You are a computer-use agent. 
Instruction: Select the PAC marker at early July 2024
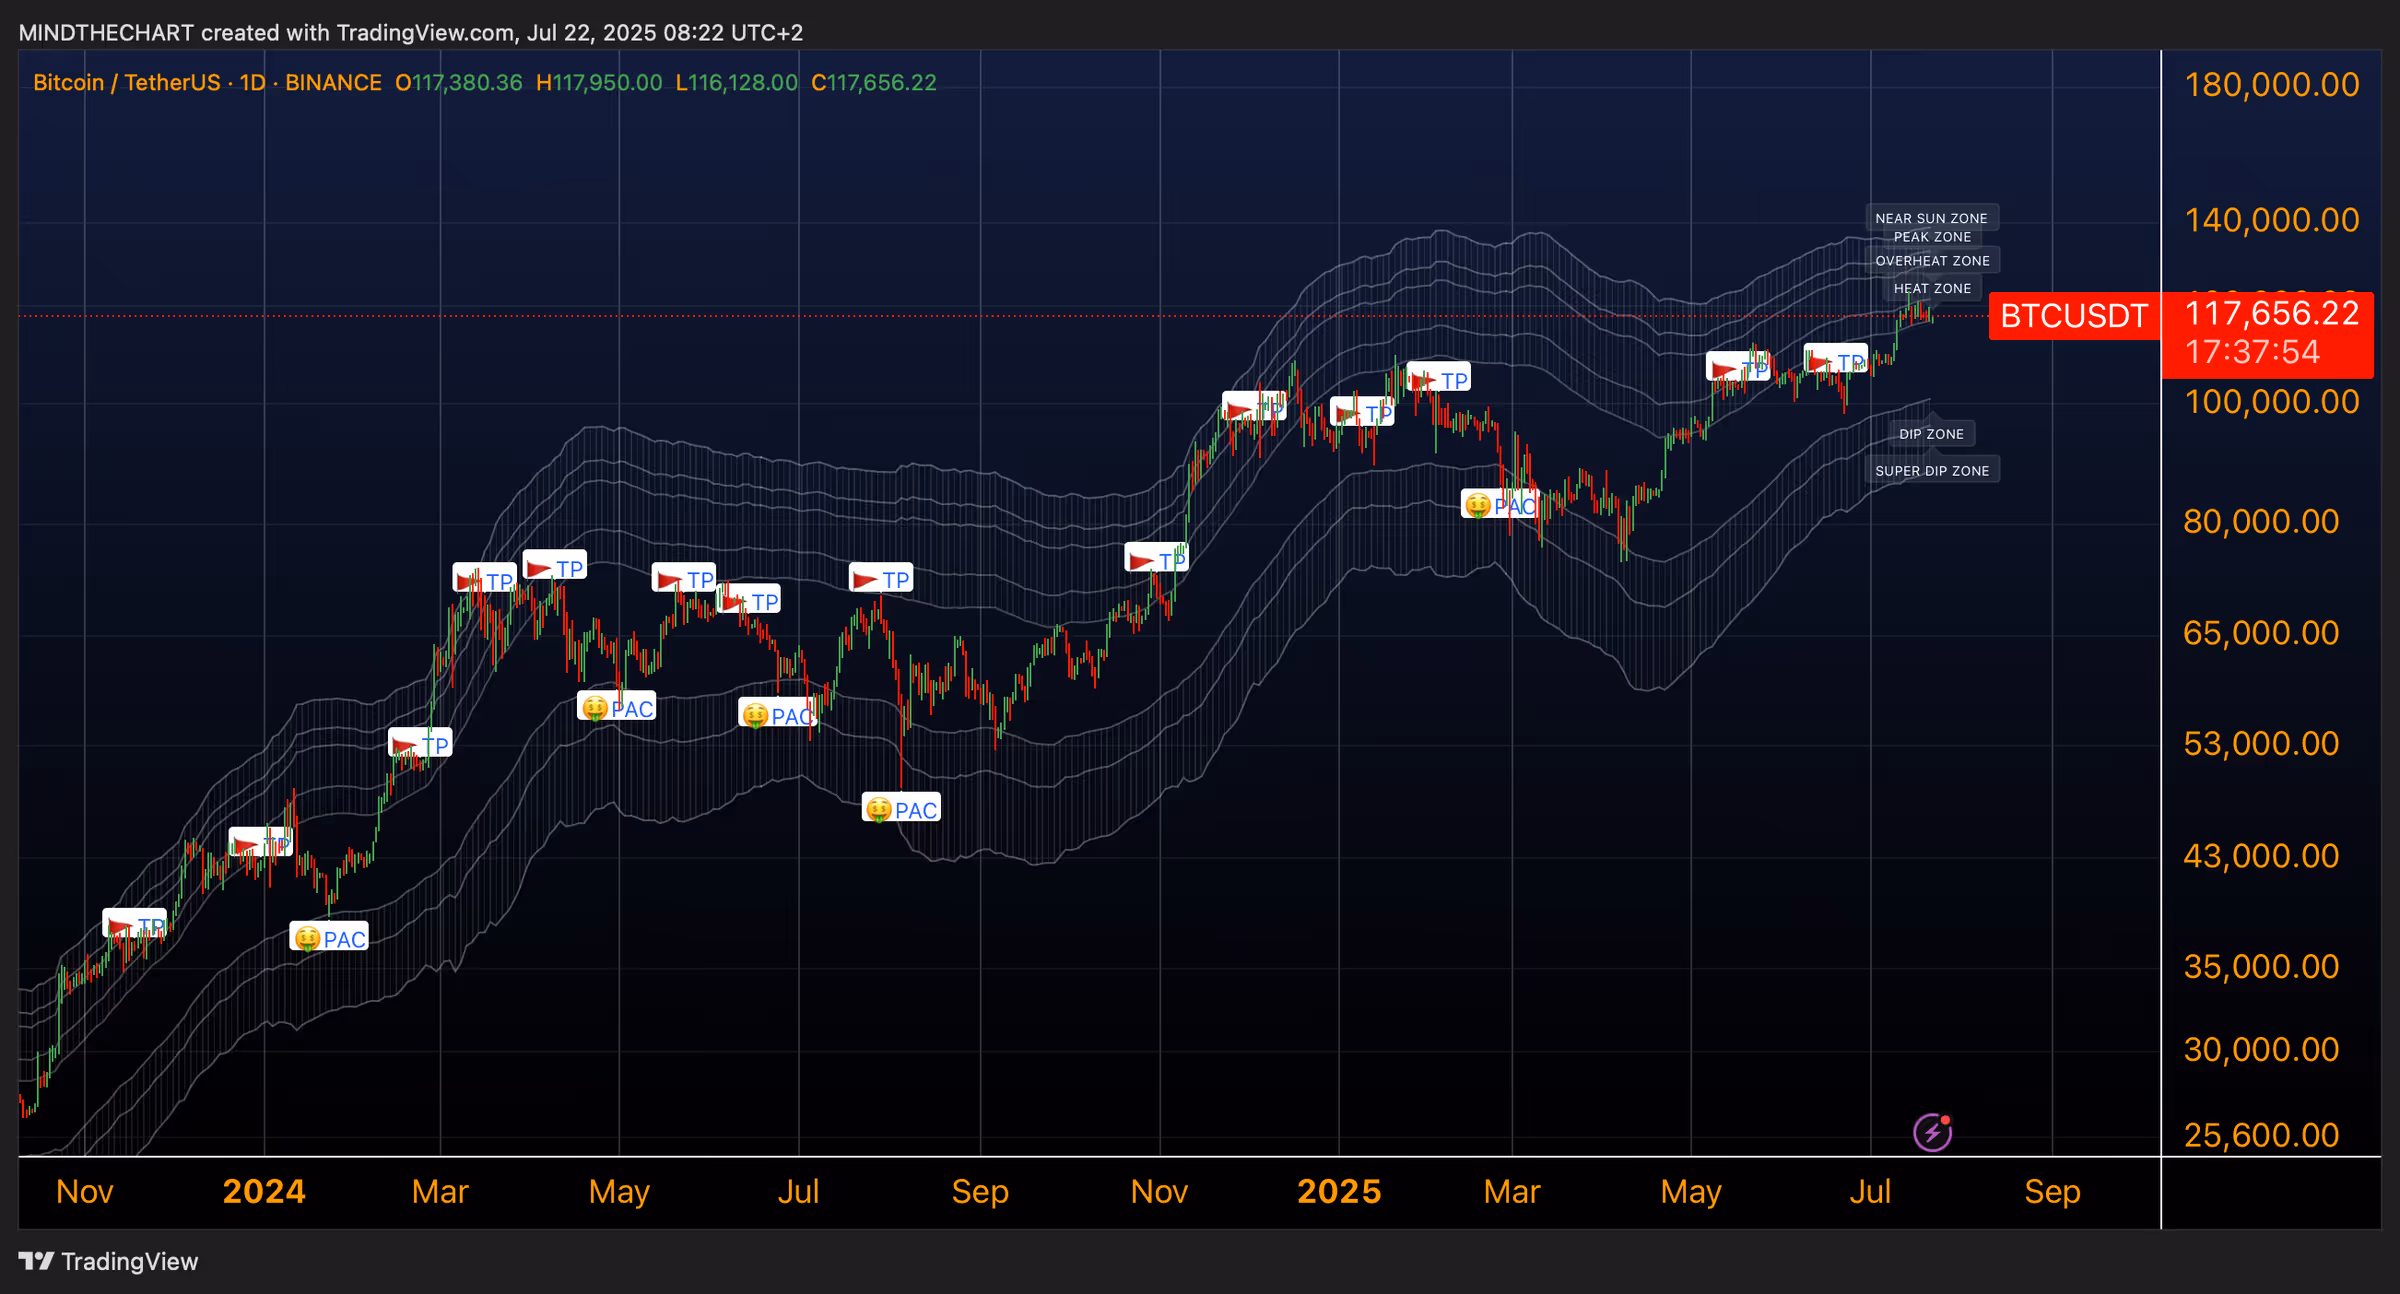[x=777, y=713]
